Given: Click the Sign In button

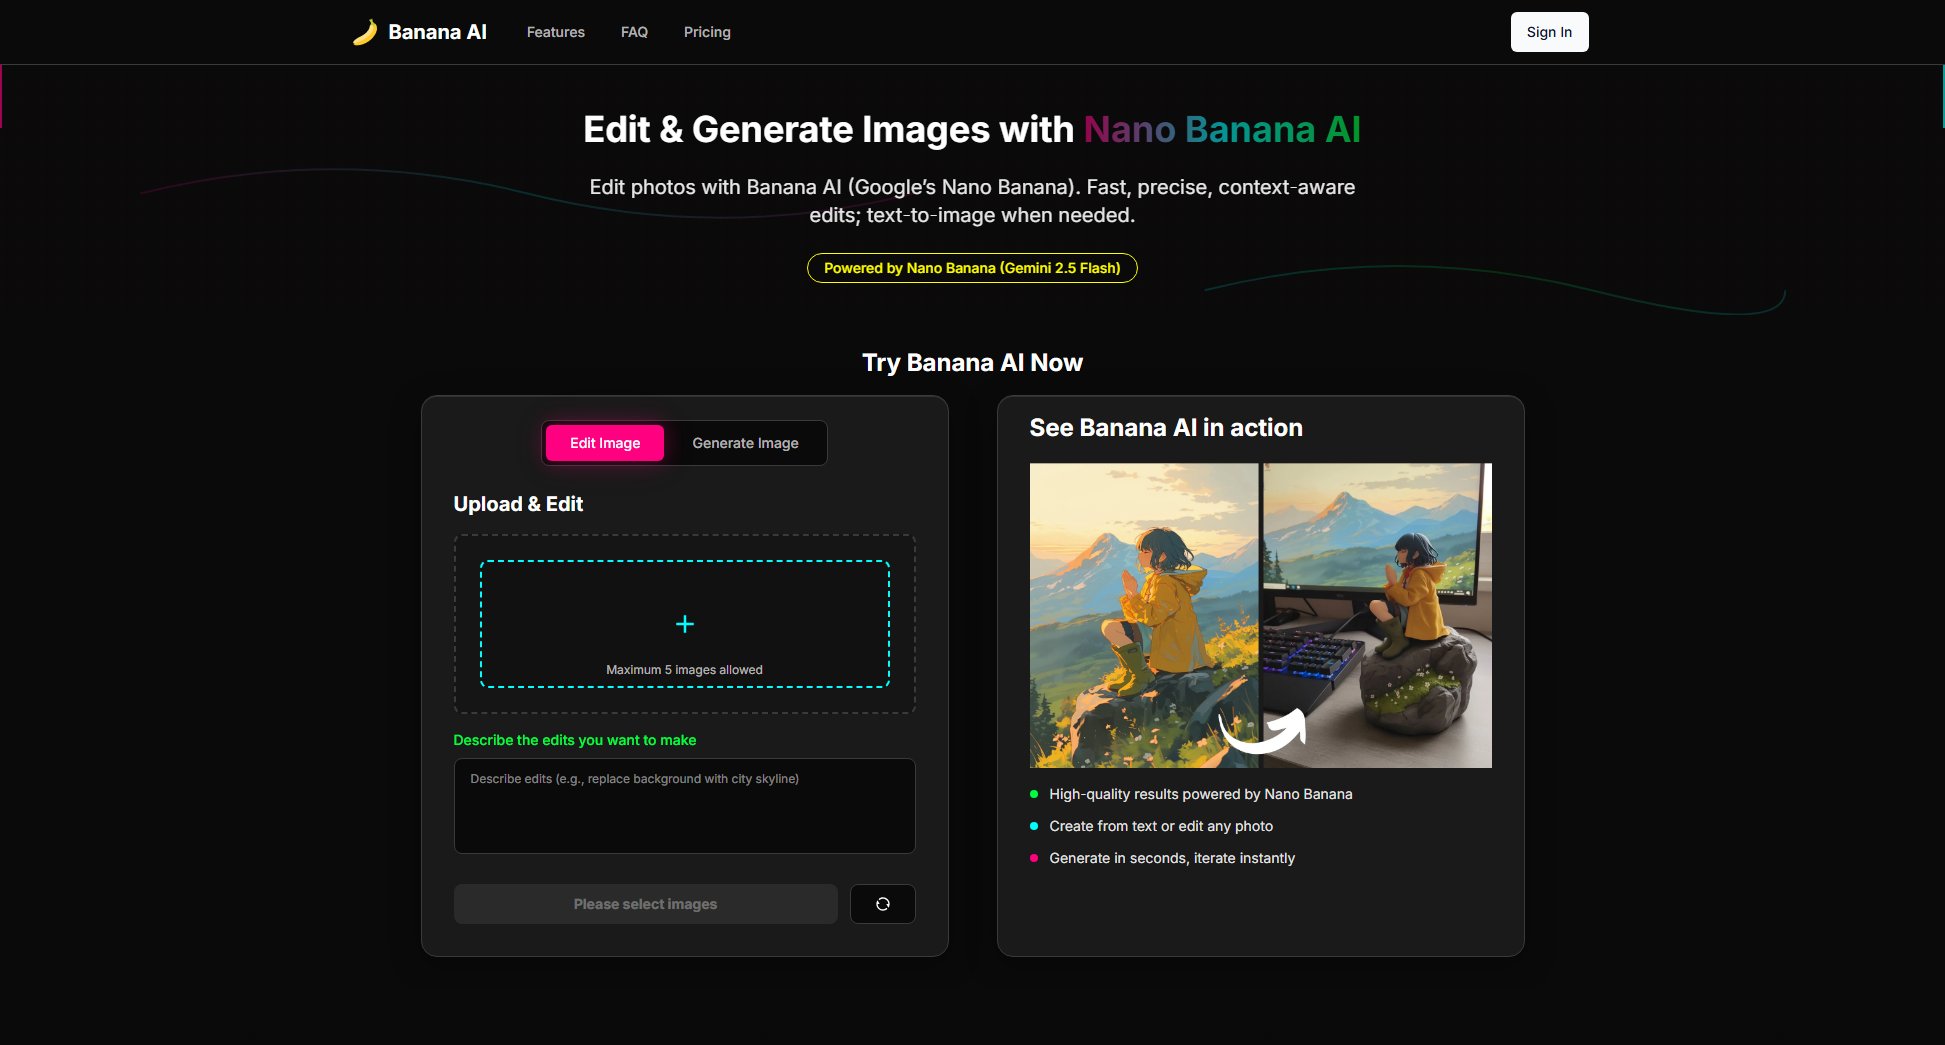Looking at the screenshot, I should [x=1549, y=32].
